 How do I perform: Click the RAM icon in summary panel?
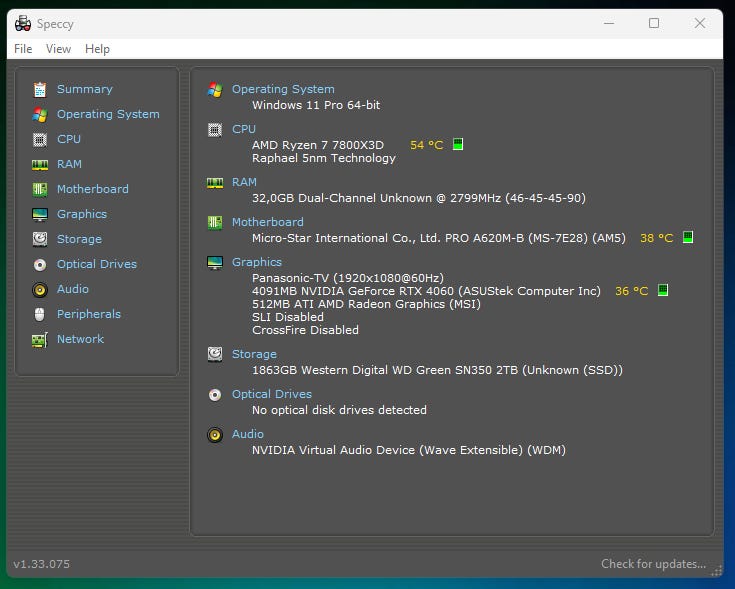(x=215, y=183)
